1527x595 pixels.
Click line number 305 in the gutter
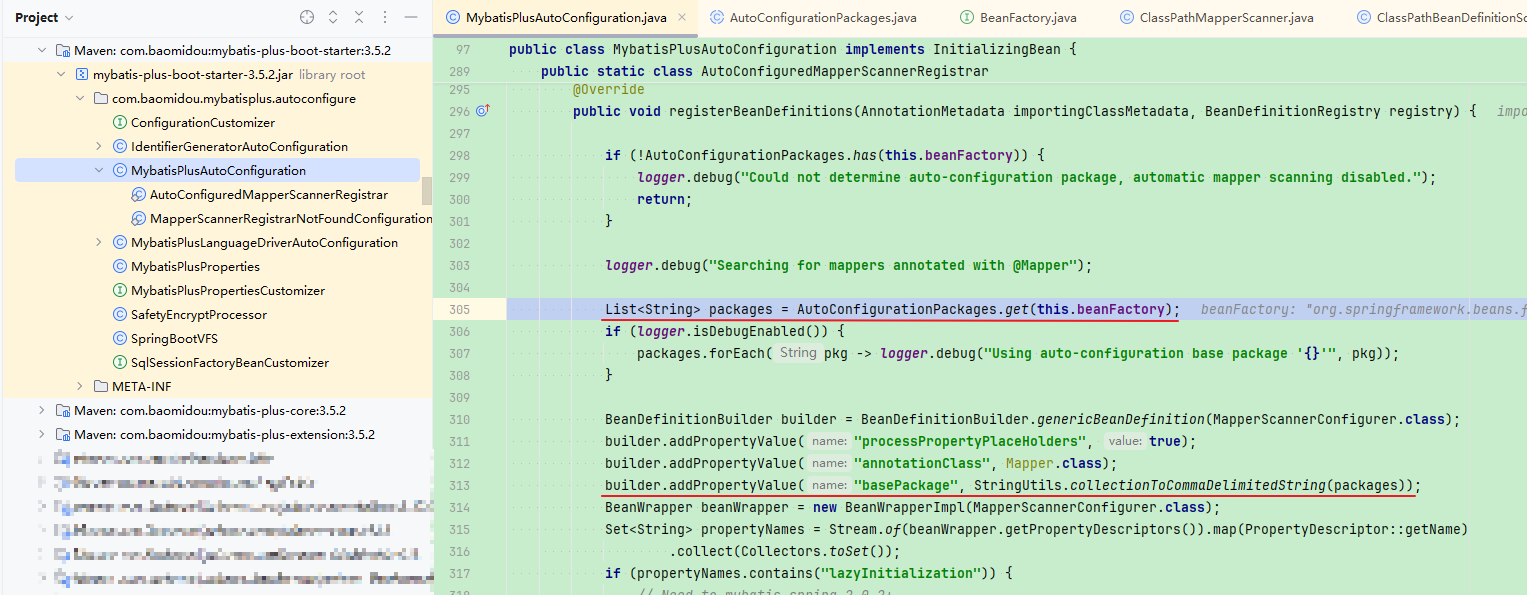coord(459,309)
